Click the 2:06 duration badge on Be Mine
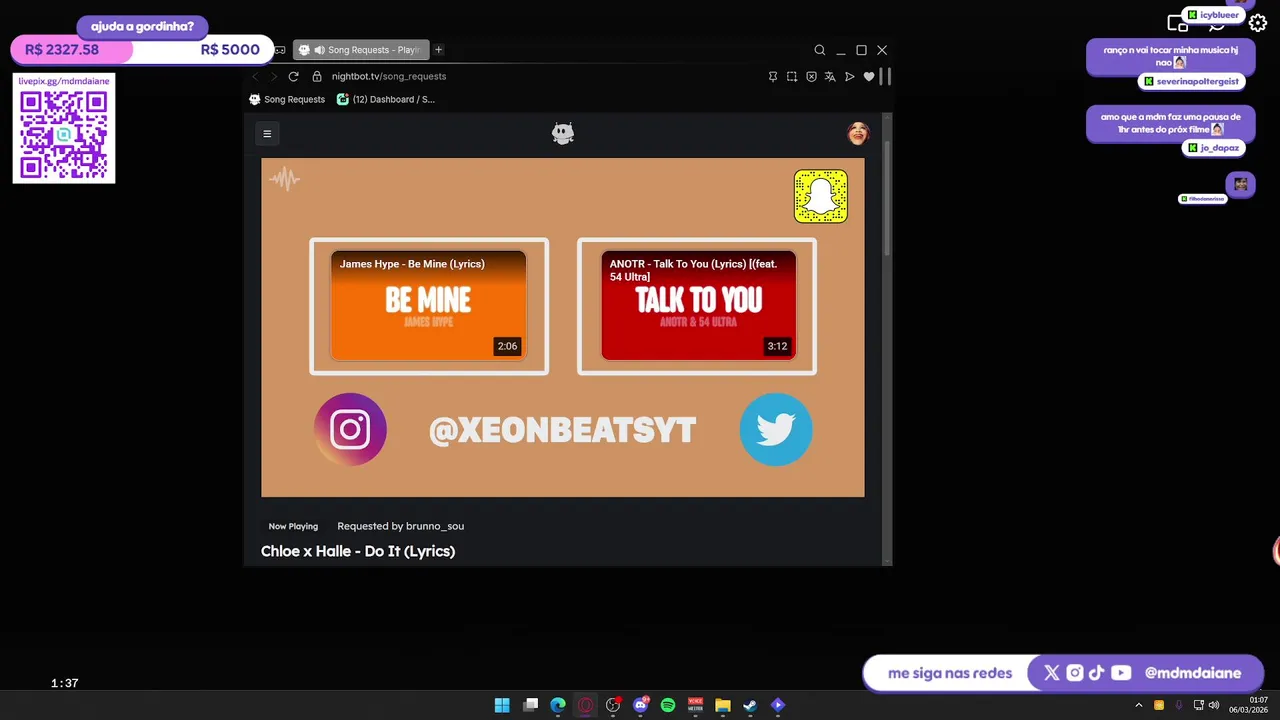 pyautogui.click(x=507, y=346)
